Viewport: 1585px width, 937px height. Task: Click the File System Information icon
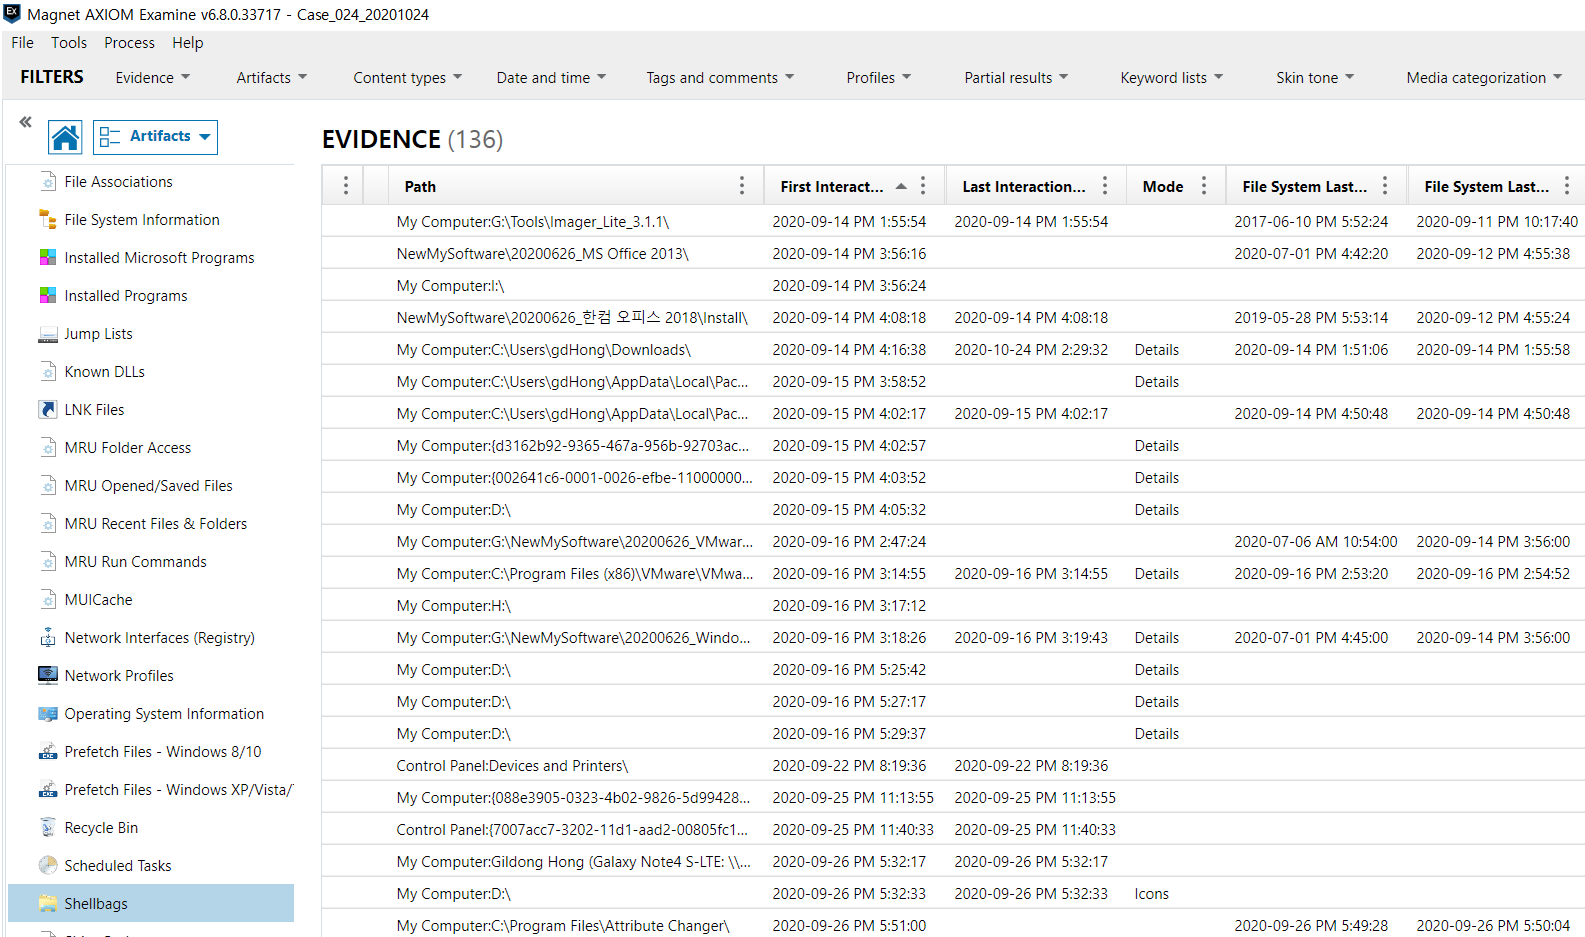48,219
